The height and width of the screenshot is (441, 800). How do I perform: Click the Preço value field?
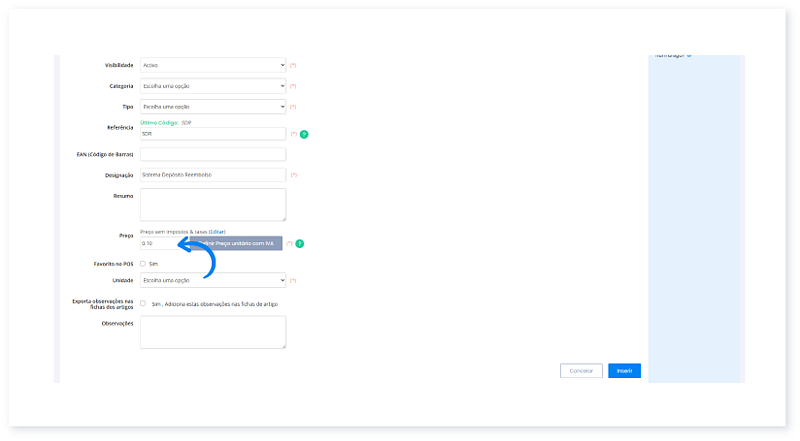click(x=158, y=243)
